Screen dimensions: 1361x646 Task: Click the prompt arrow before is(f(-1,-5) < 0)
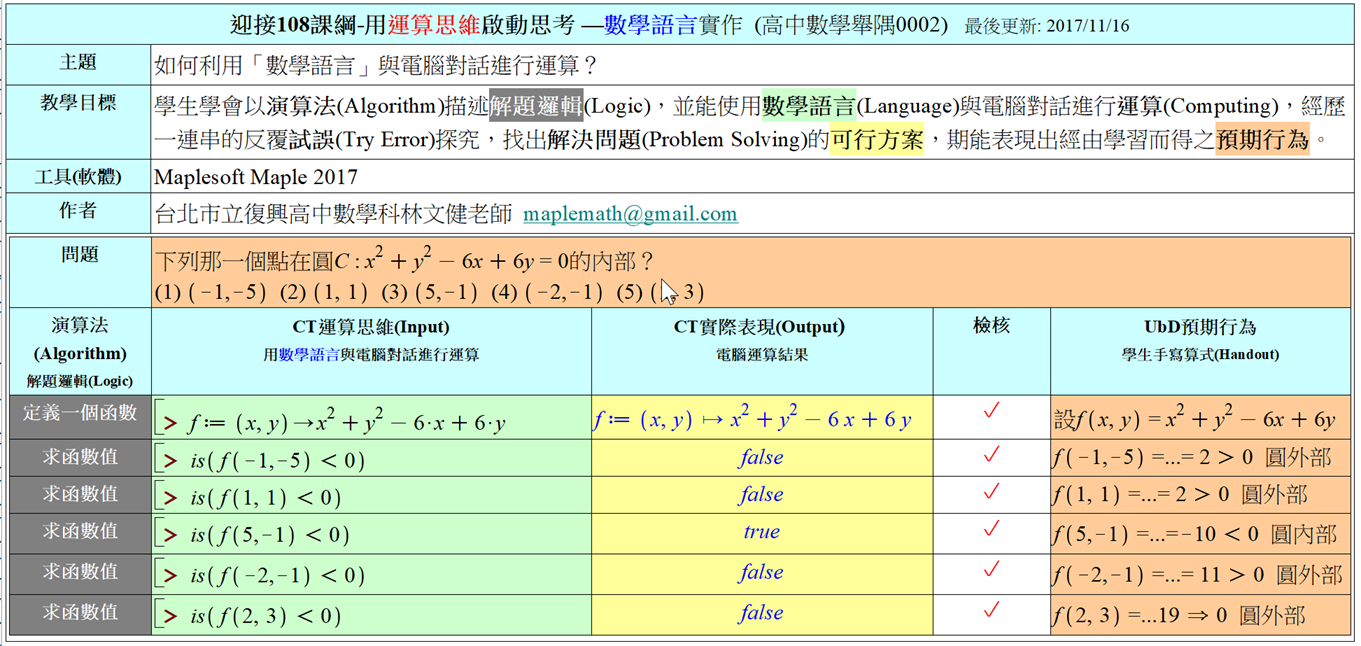(x=171, y=461)
